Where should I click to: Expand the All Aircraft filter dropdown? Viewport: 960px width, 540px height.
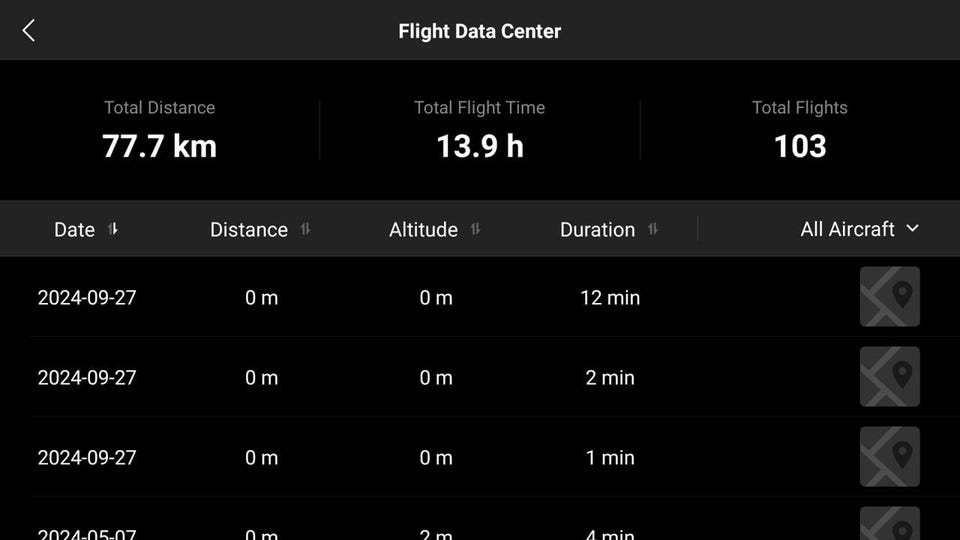pyautogui.click(x=859, y=229)
